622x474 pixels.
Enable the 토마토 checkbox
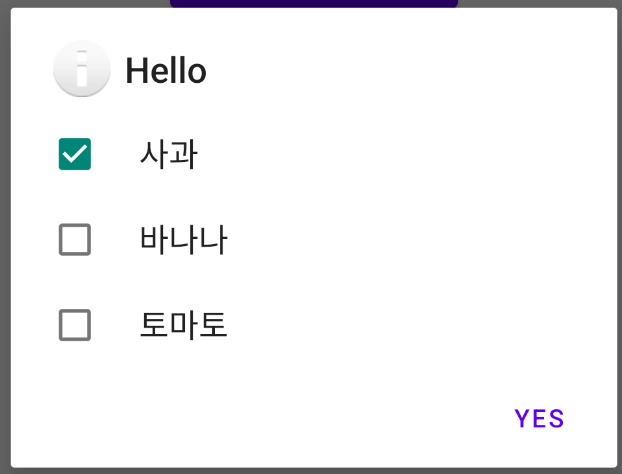coord(75,325)
